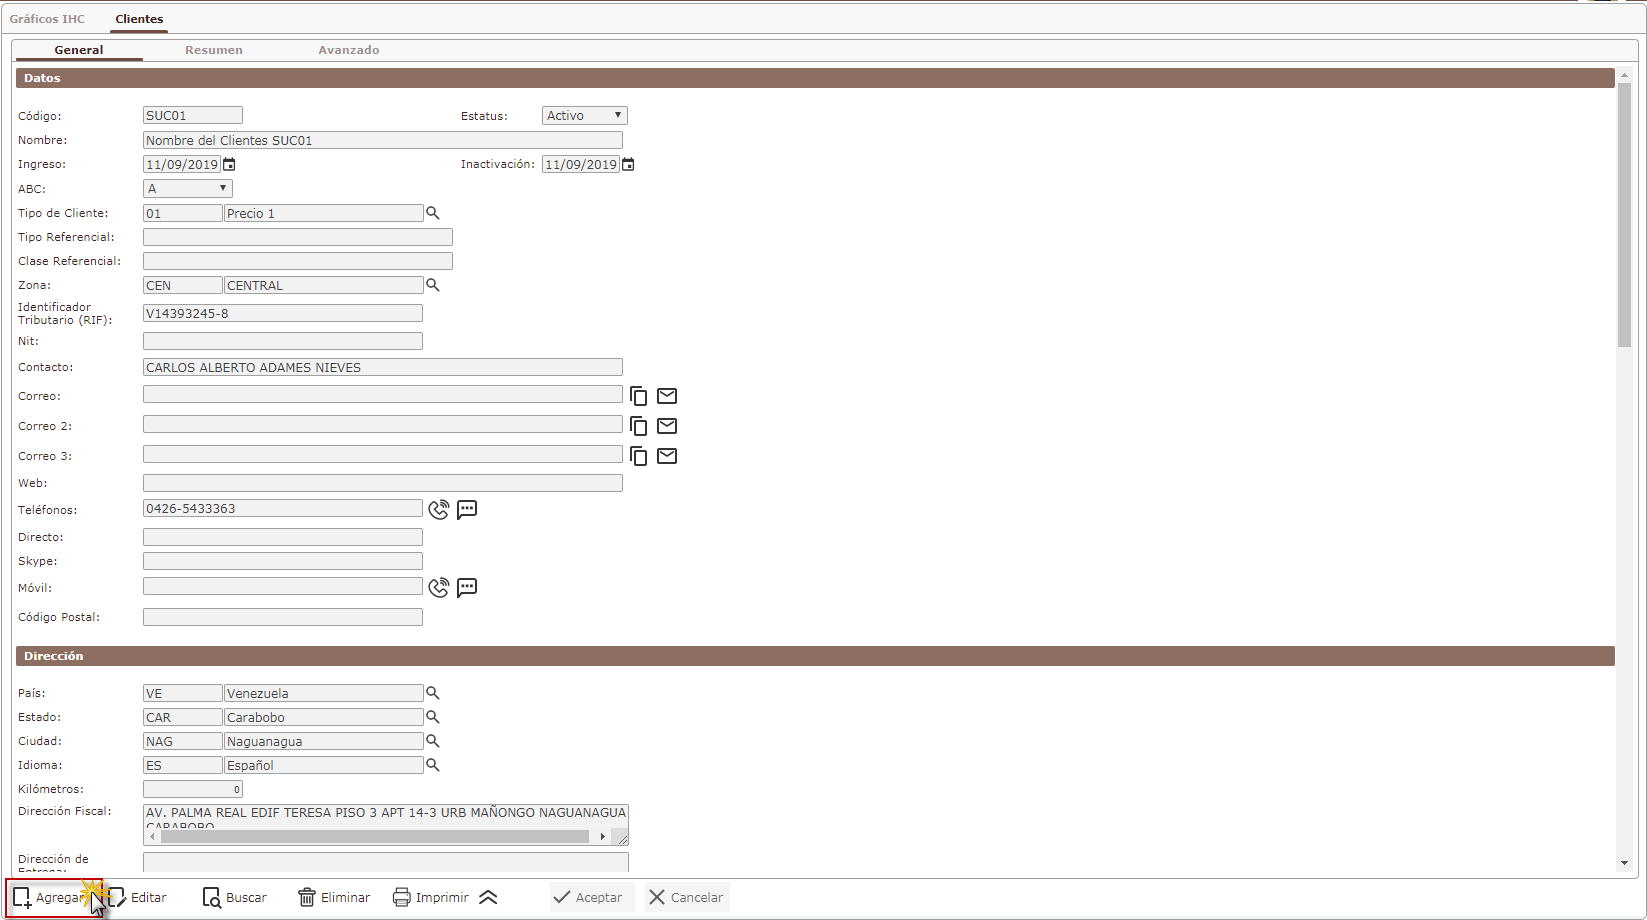Open the Ciudad lookup magnifier
Viewport: 1647px width, 920px height.
pos(433,741)
